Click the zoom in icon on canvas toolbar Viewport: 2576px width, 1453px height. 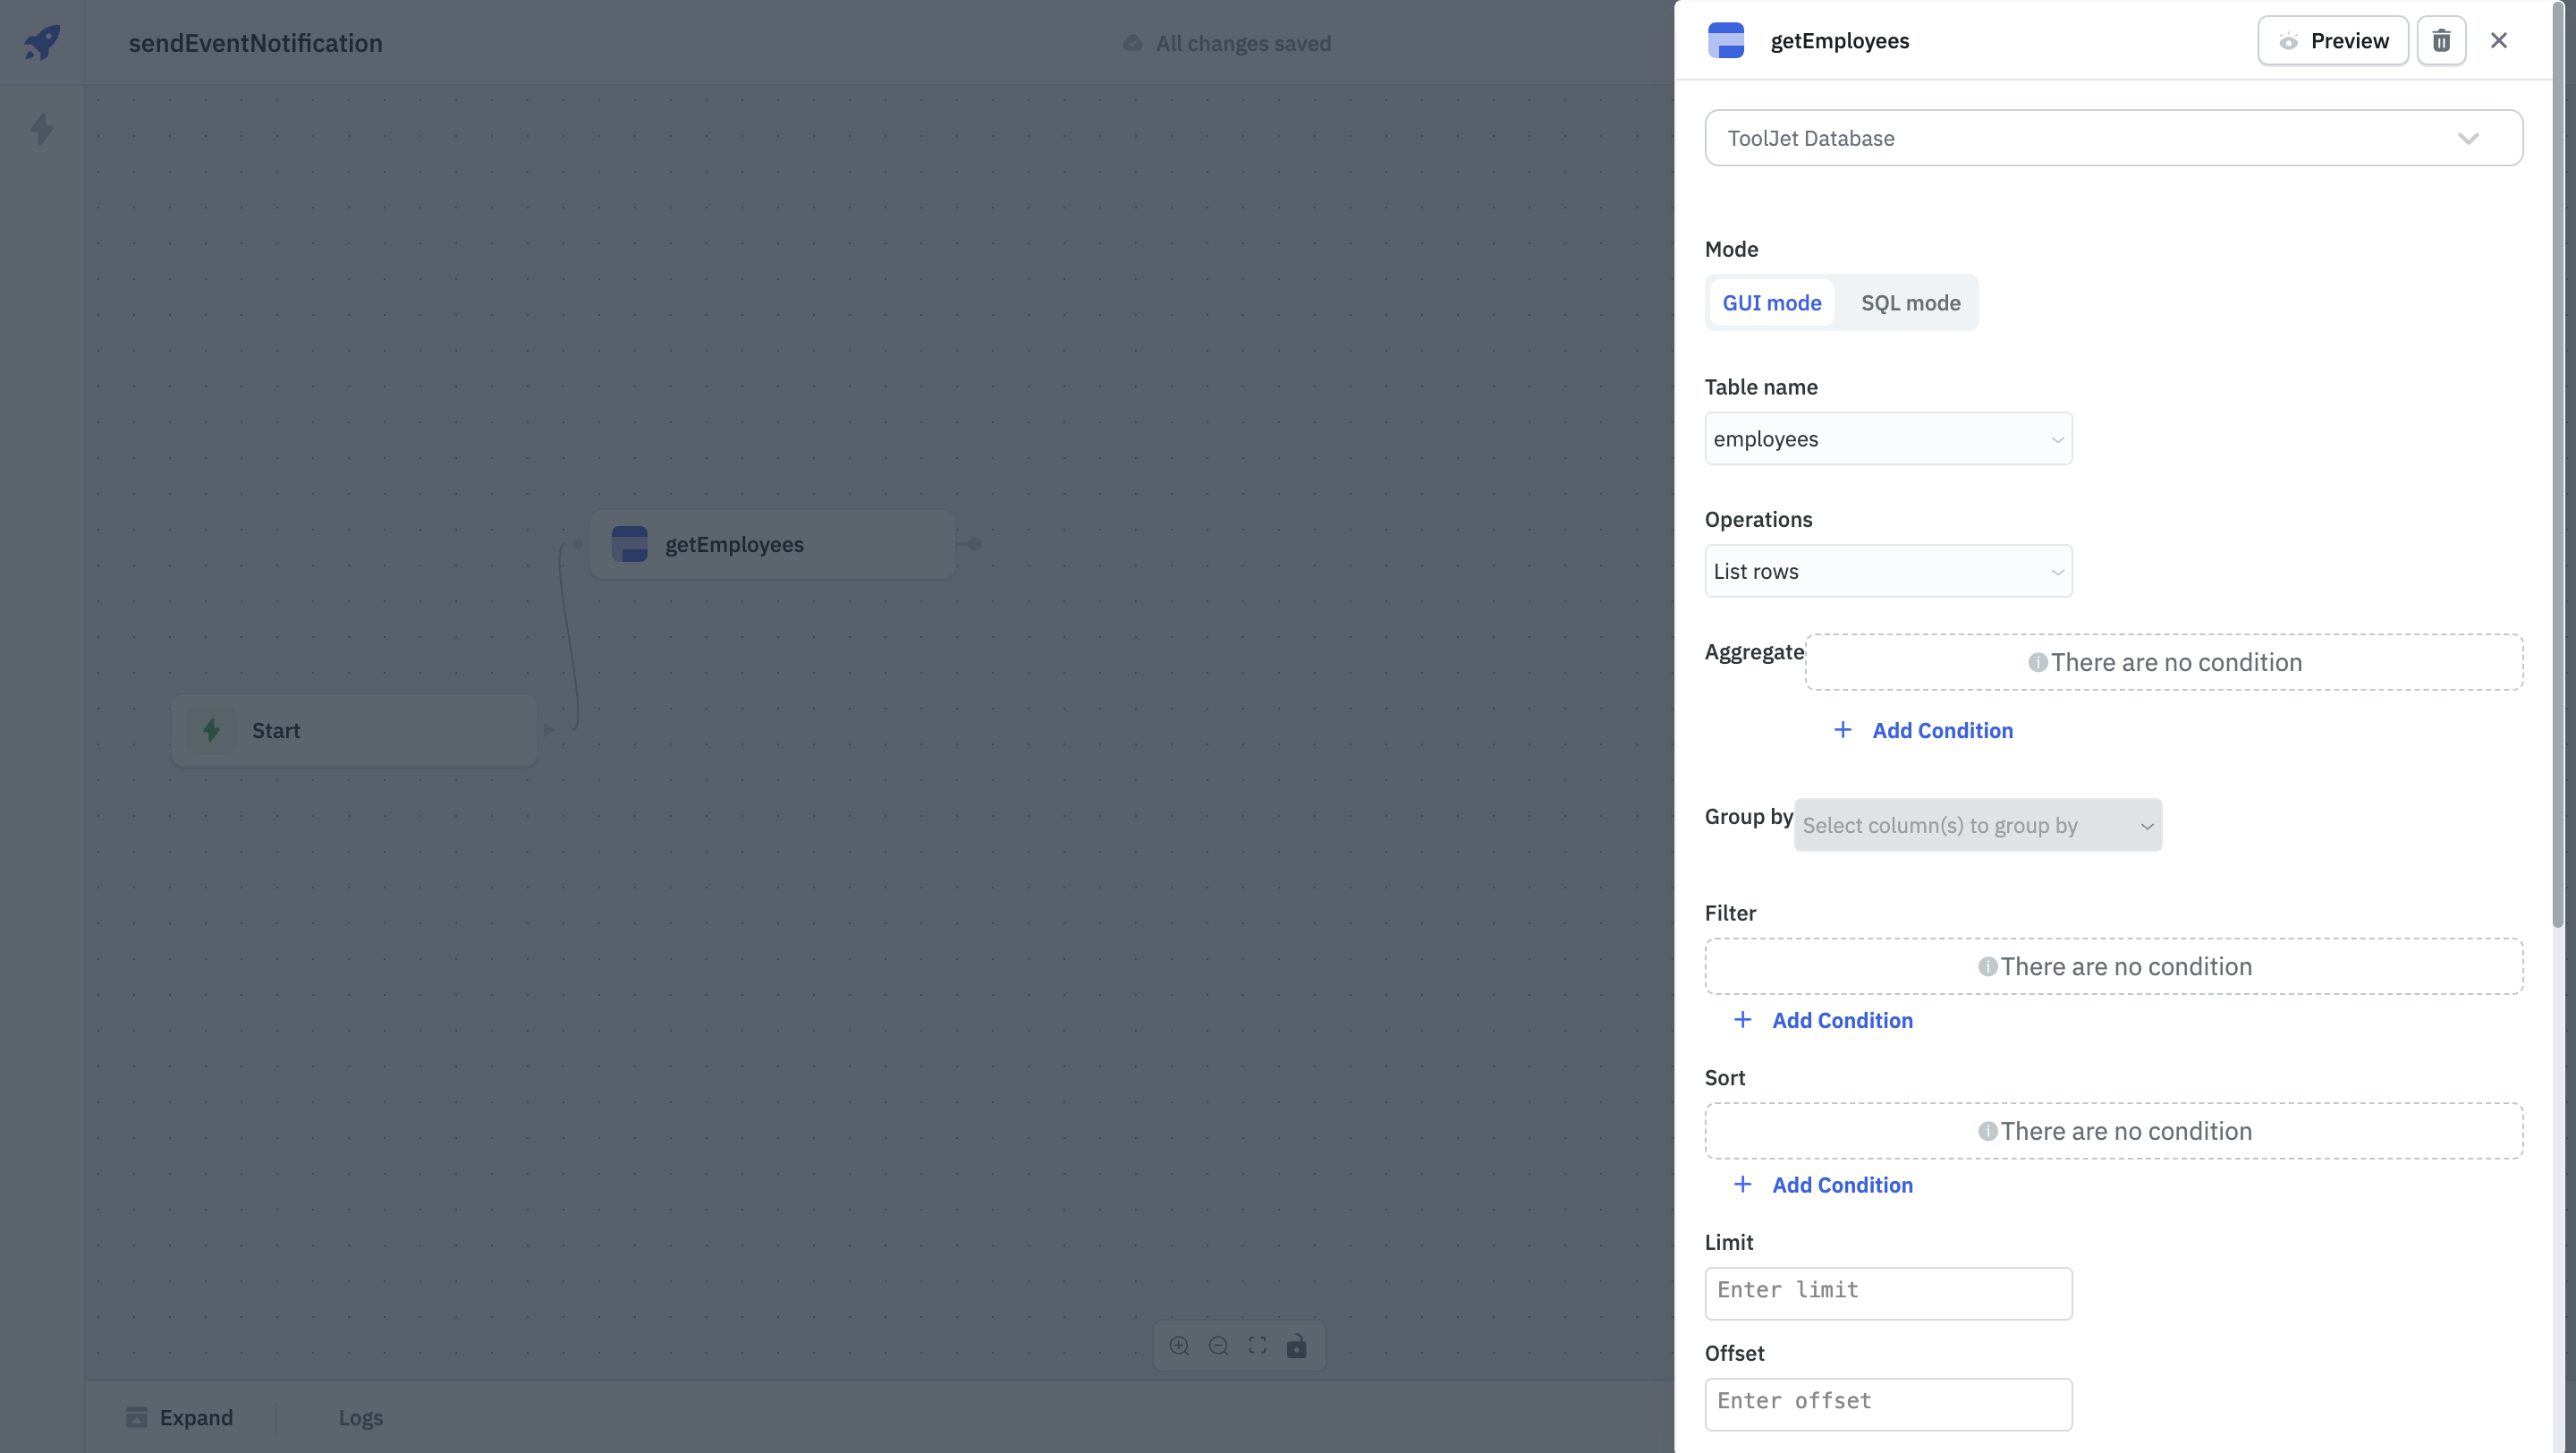[x=1178, y=1345]
